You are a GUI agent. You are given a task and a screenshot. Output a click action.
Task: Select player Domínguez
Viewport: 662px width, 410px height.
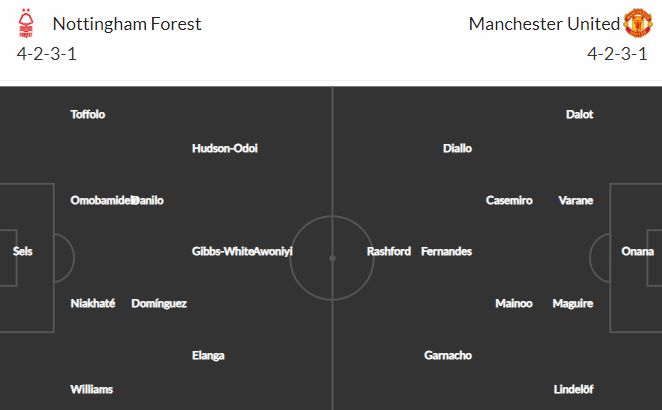pos(159,303)
